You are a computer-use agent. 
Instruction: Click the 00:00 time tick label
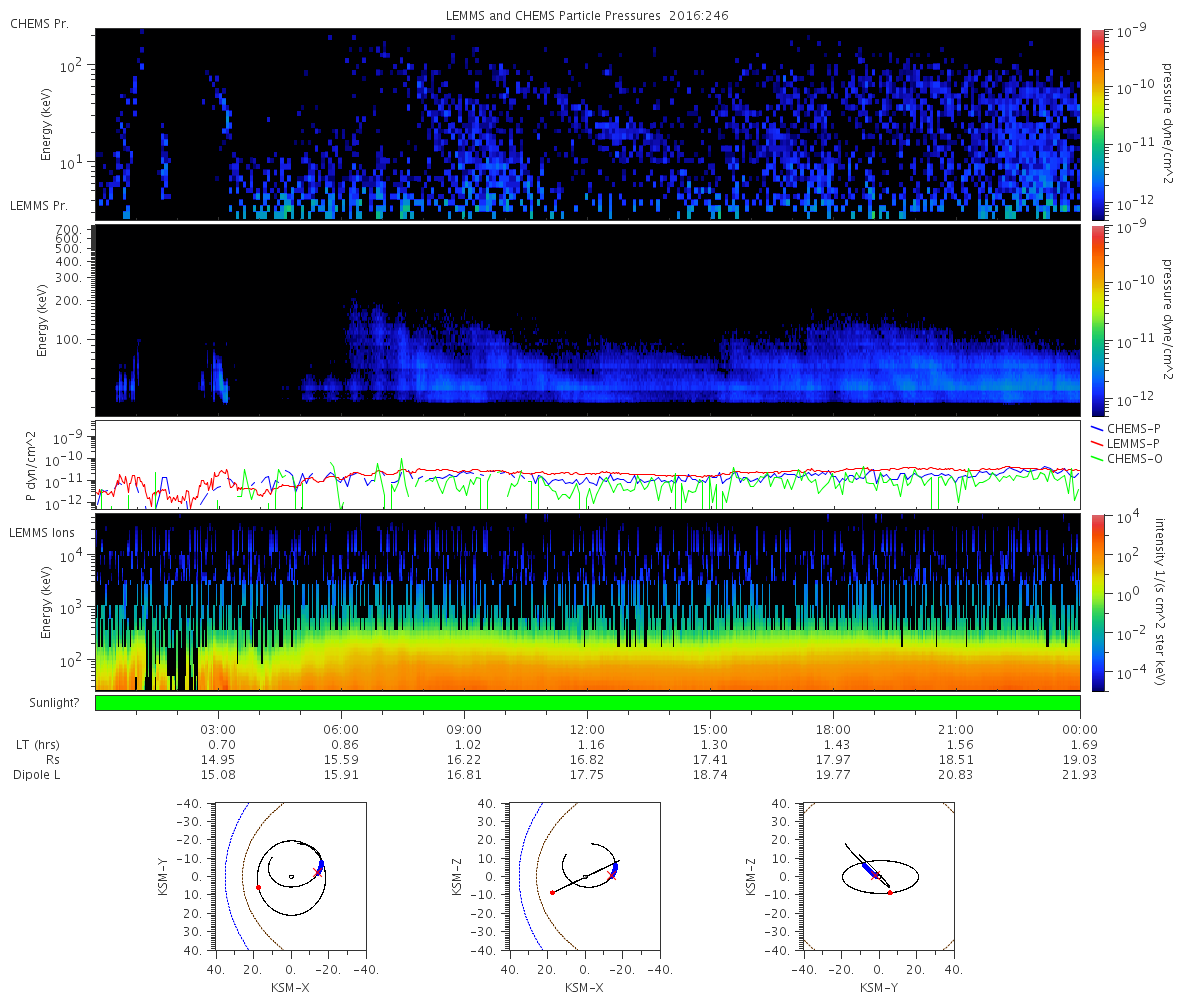pos(1080,729)
